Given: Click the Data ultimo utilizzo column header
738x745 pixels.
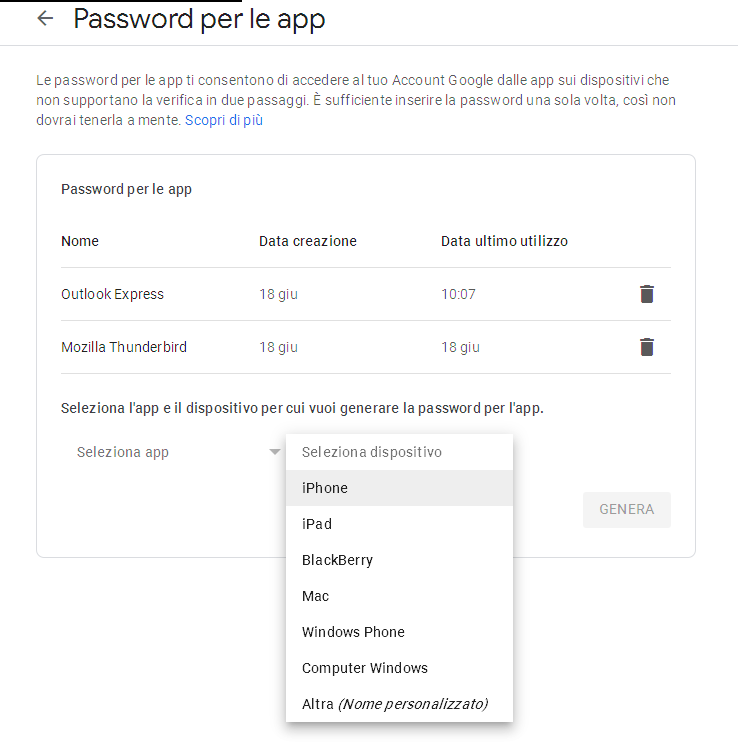Looking at the screenshot, I should click(x=504, y=241).
